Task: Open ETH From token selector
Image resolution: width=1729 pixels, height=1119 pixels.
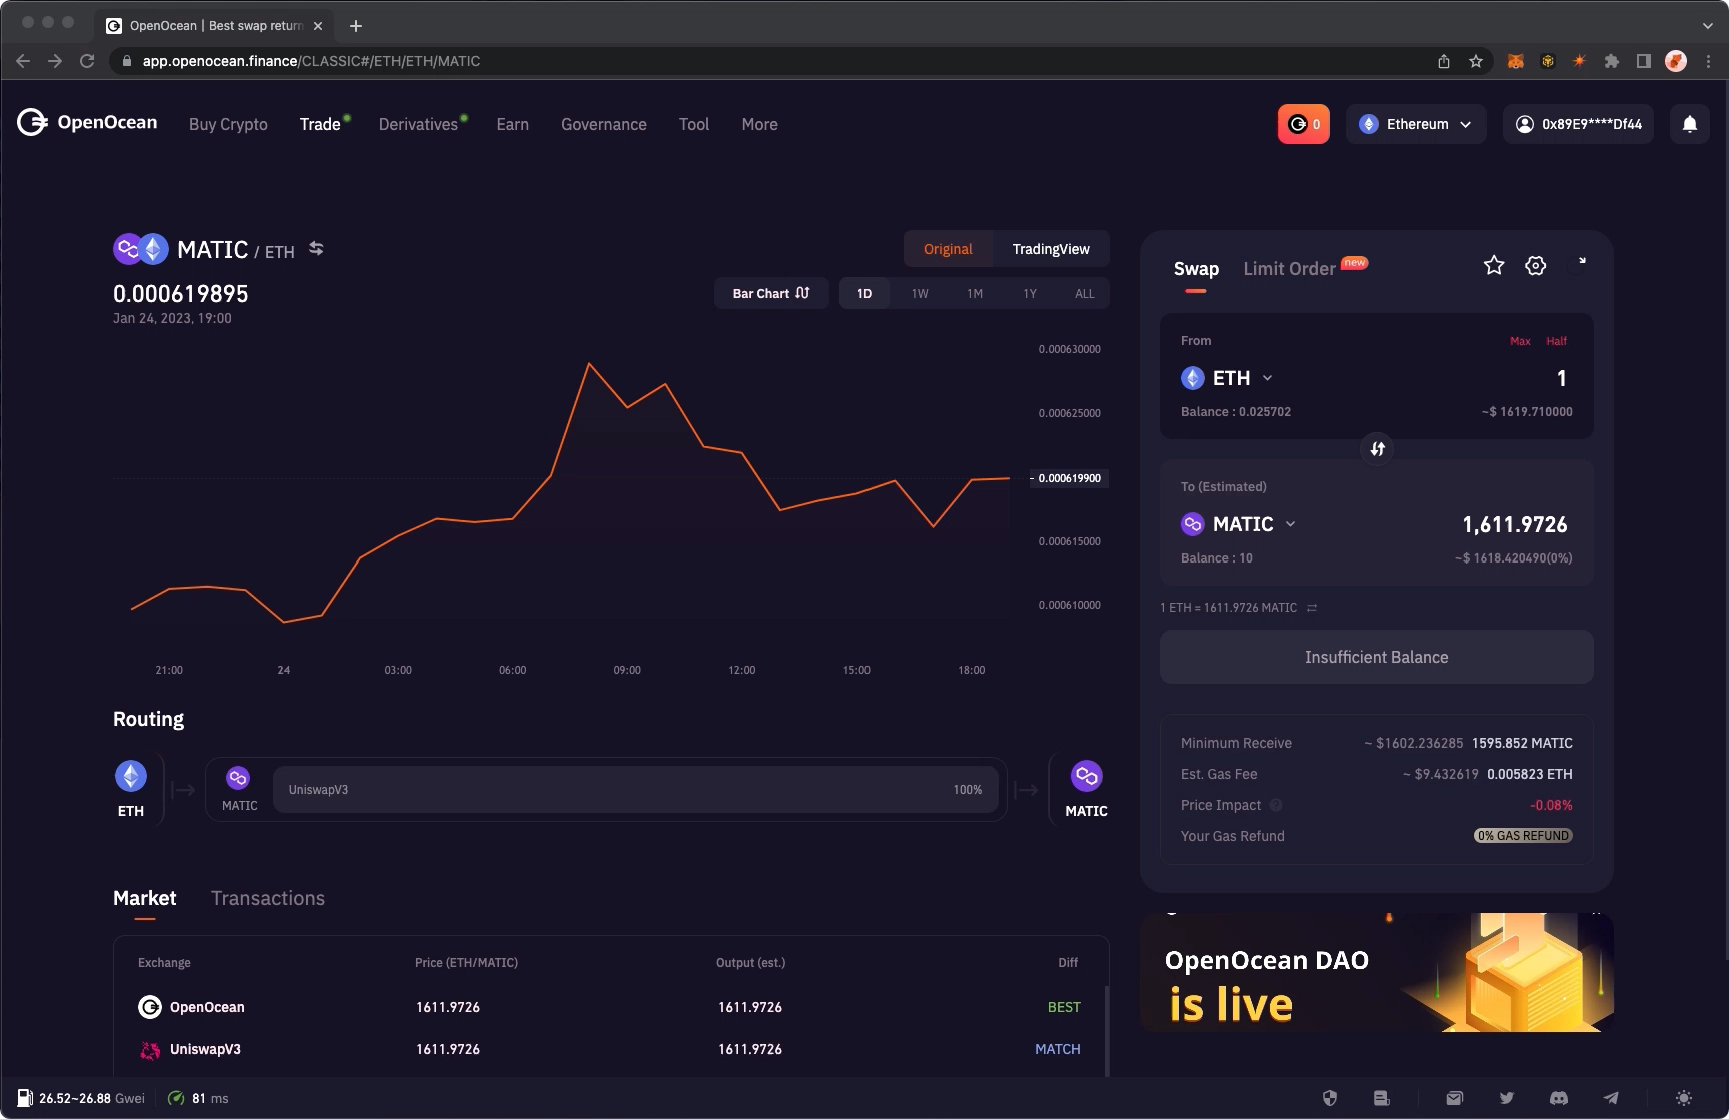Action: point(1227,378)
